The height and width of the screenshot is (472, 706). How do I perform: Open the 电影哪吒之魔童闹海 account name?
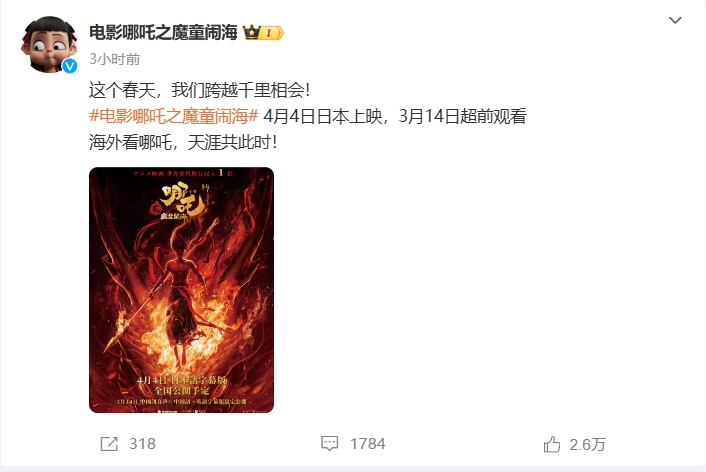point(163,32)
